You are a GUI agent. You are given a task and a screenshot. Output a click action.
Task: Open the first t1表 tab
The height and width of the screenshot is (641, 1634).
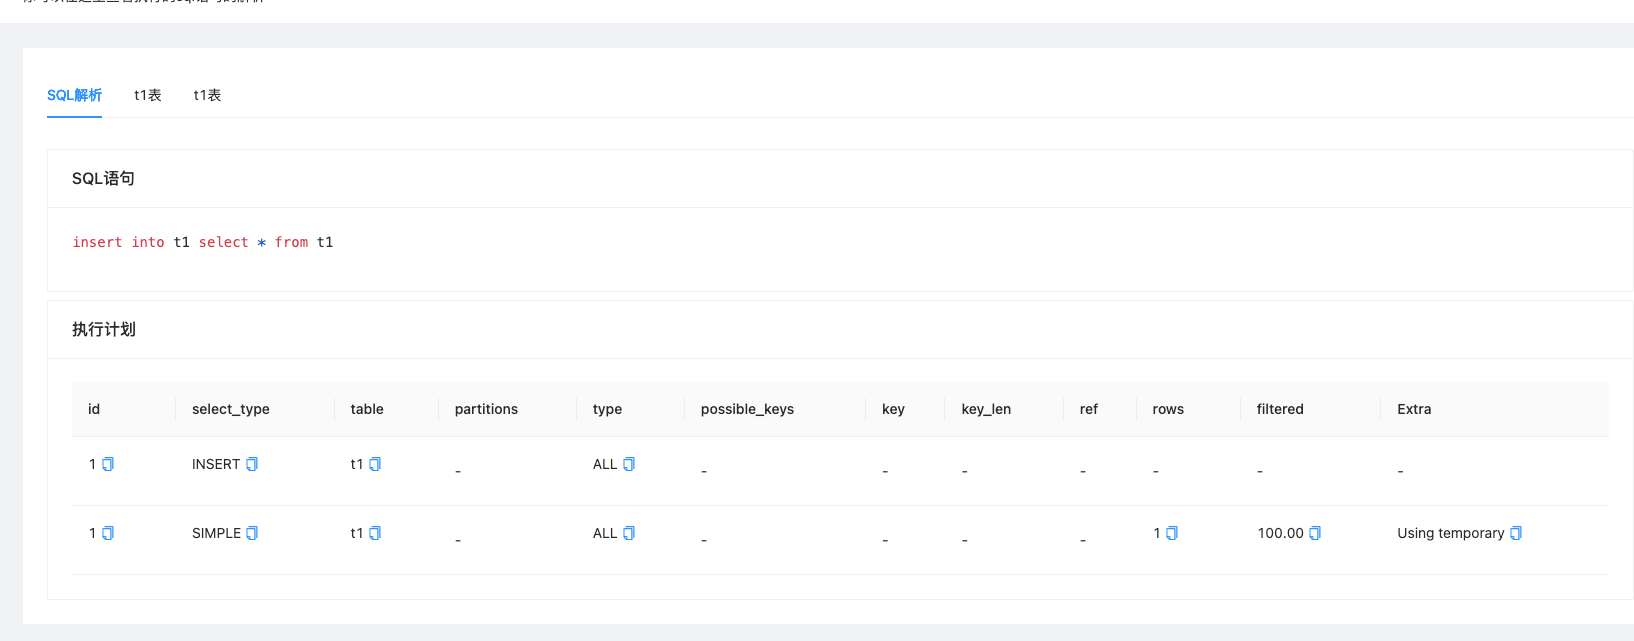pos(148,95)
